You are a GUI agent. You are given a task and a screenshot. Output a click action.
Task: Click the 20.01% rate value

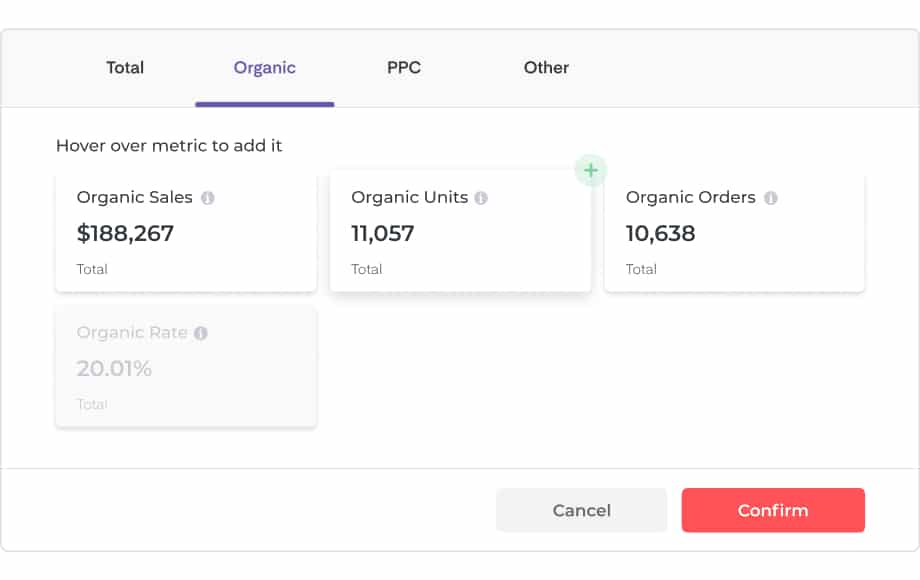click(x=114, y=369)
